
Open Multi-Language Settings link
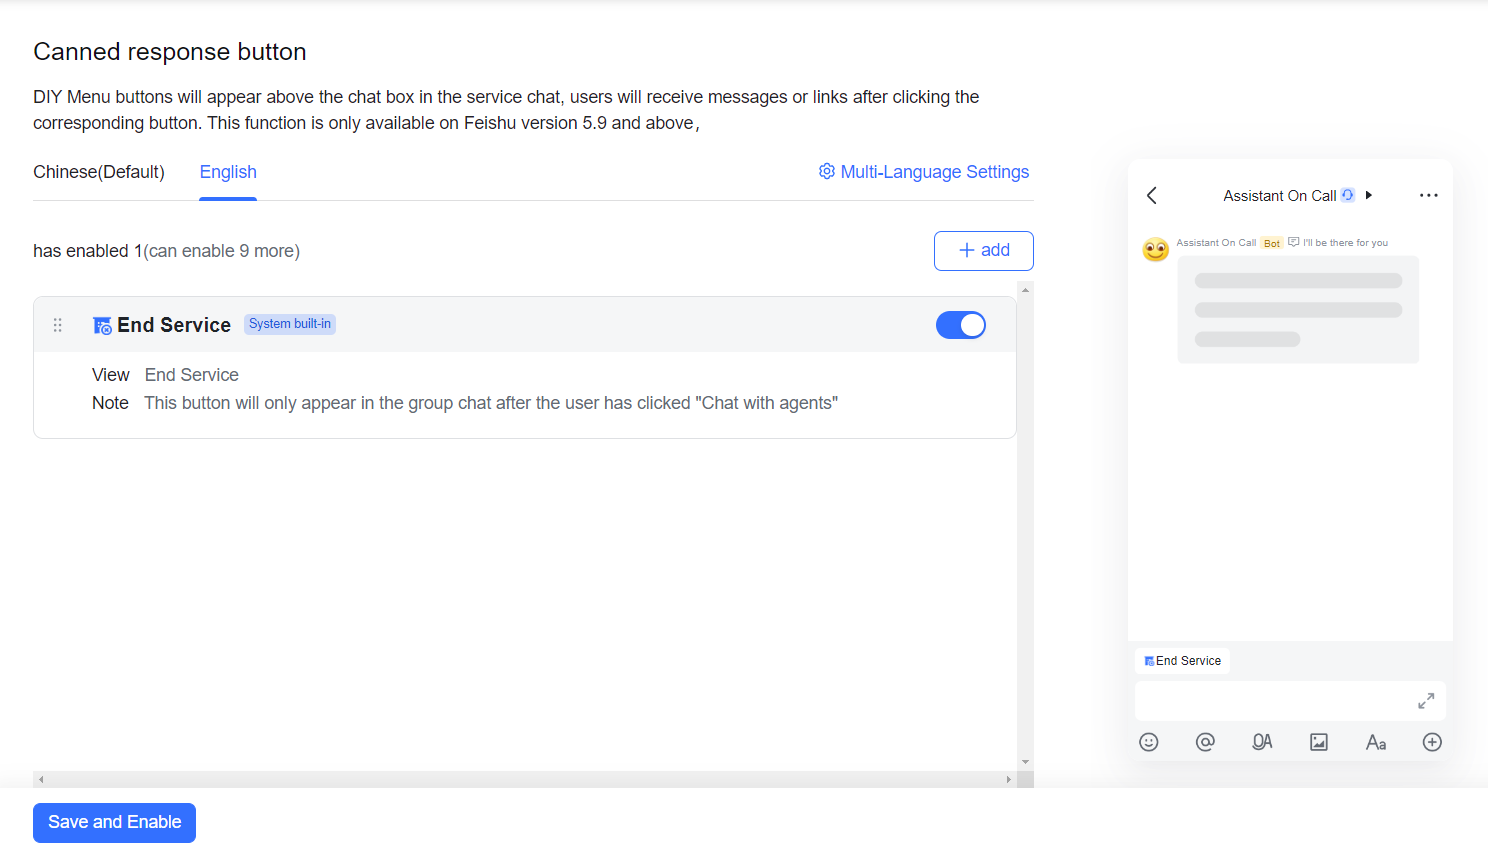(x=924, y=172)
